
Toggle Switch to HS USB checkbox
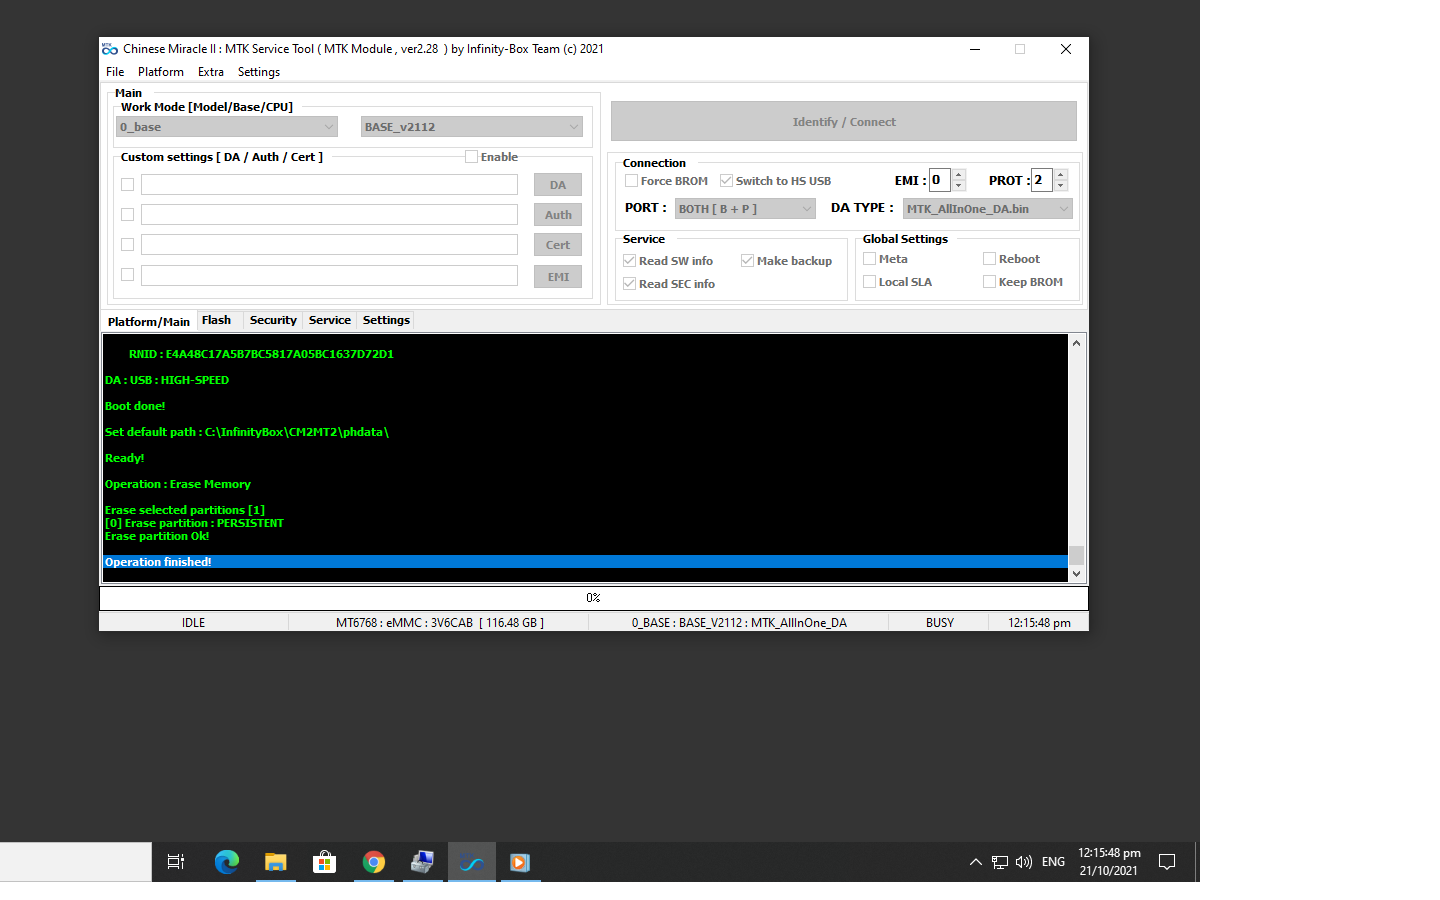tap(726, 181)
